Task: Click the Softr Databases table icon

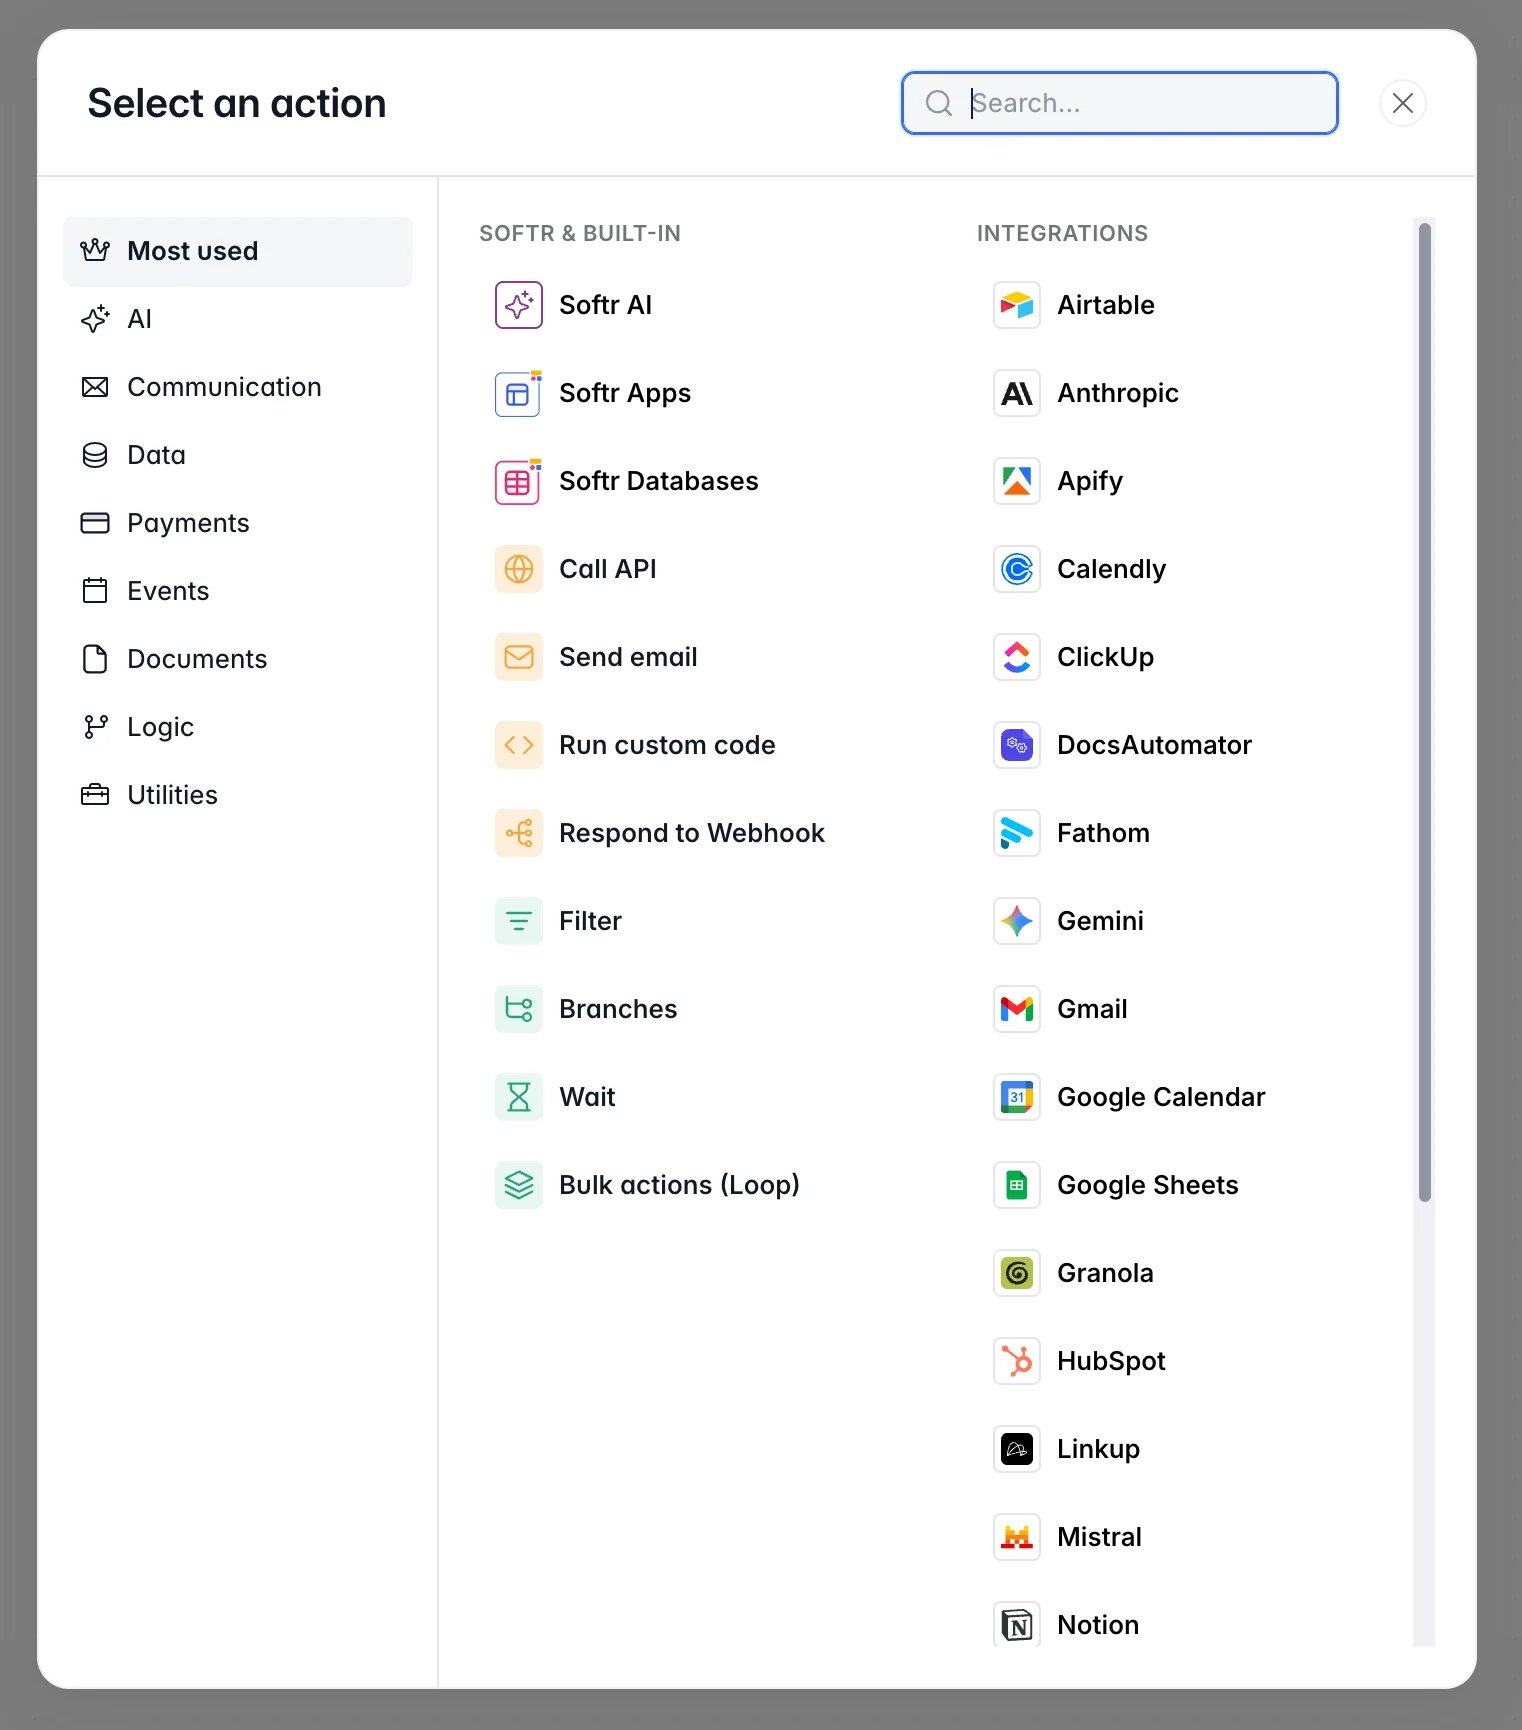Action: [x=518, y=481]
